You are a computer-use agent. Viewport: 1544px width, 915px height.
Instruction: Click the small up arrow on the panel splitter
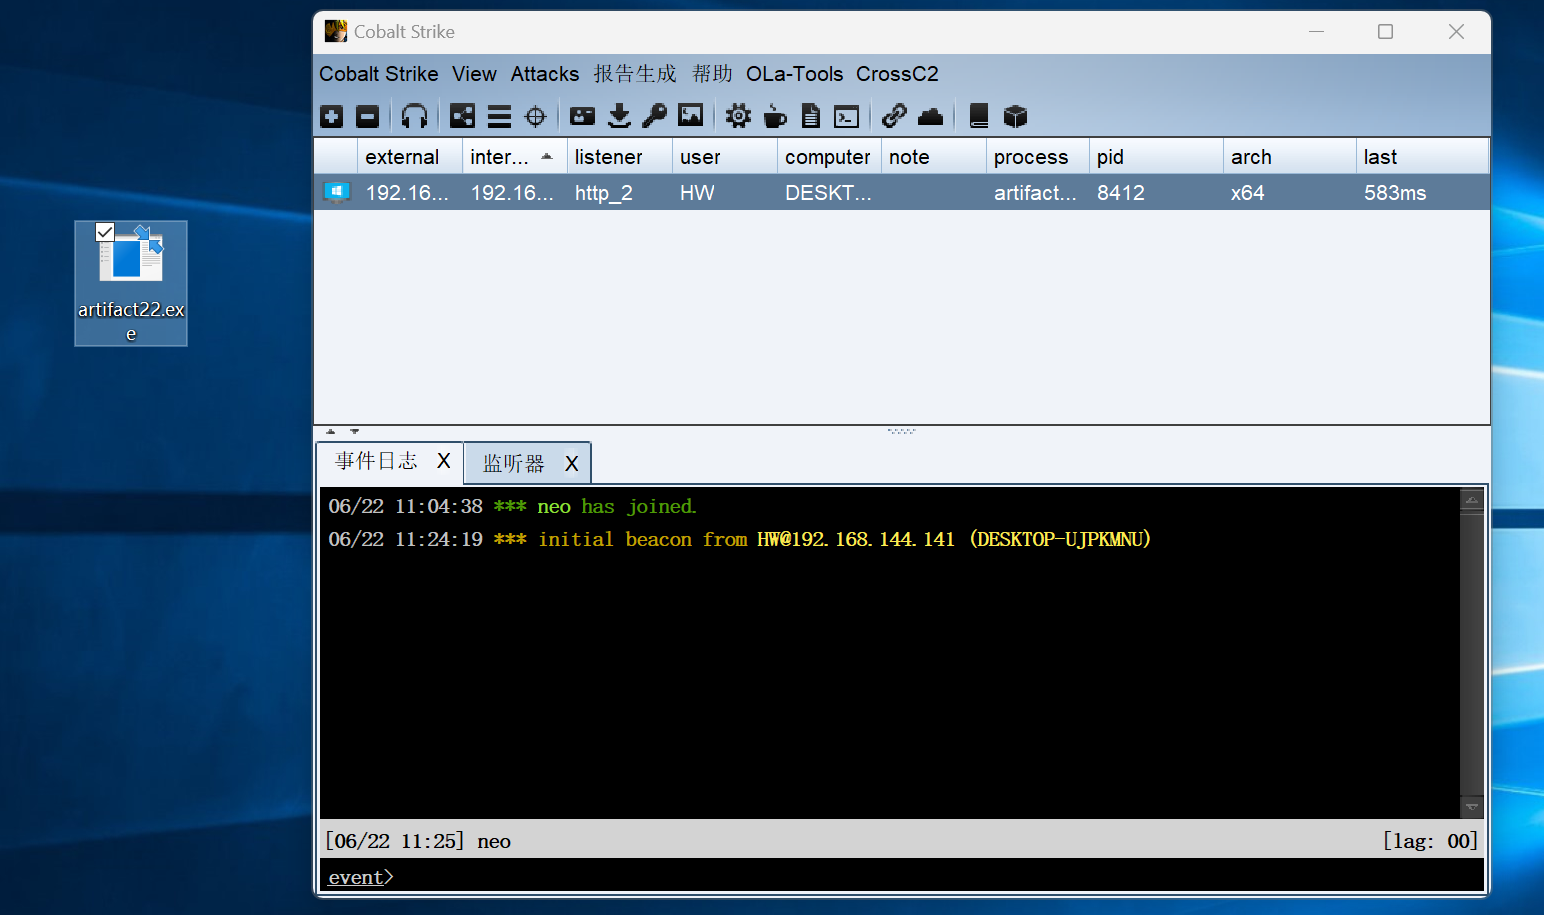(331, 432)
